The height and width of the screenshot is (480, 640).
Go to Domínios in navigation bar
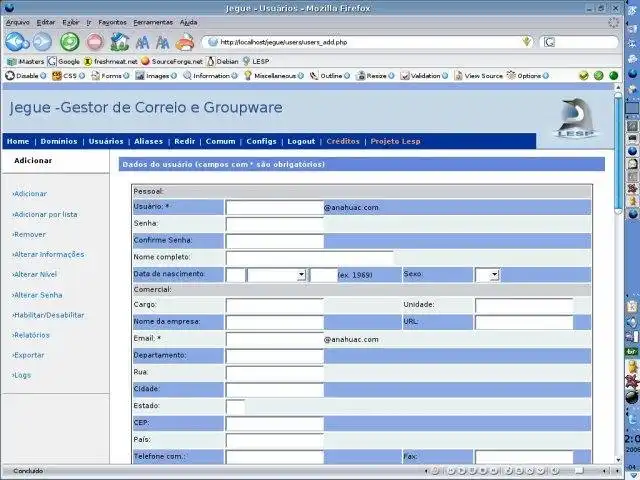click(59, 141)
